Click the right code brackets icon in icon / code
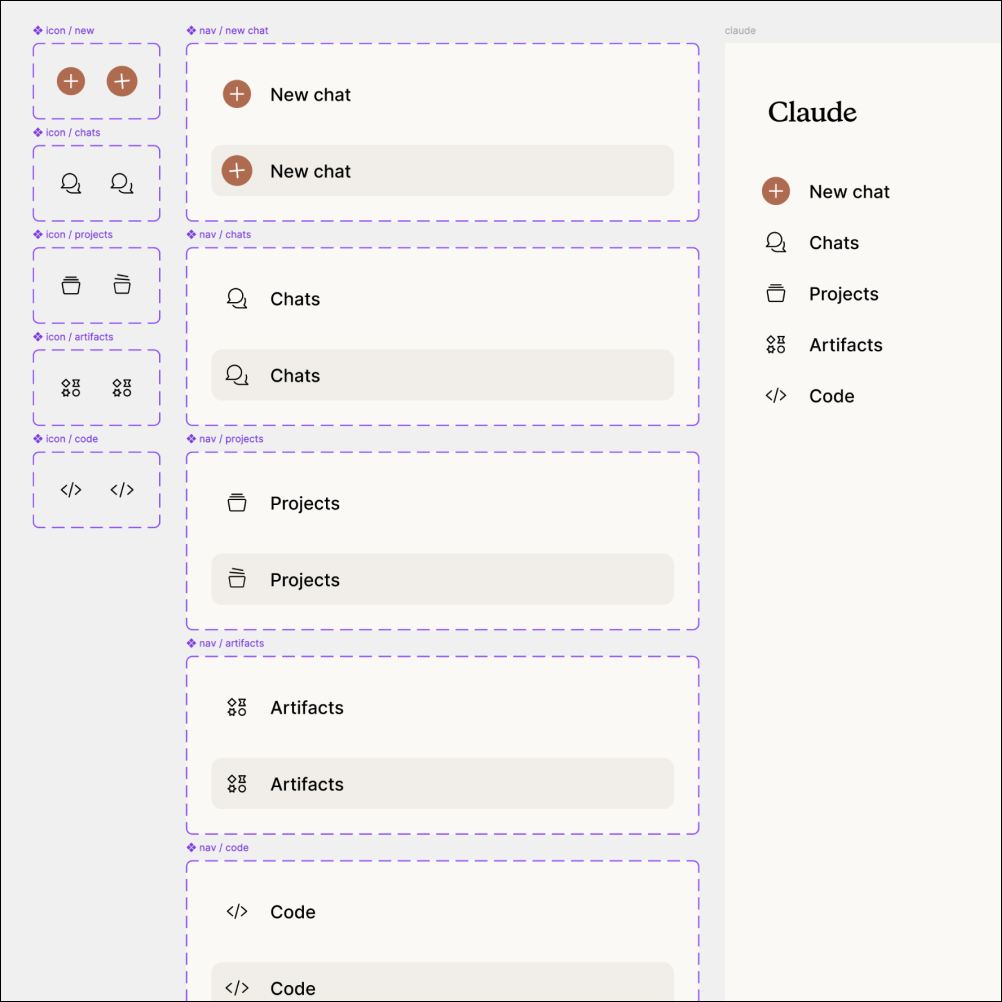This screenshot has height=1002, width=1002. point(122,490)
